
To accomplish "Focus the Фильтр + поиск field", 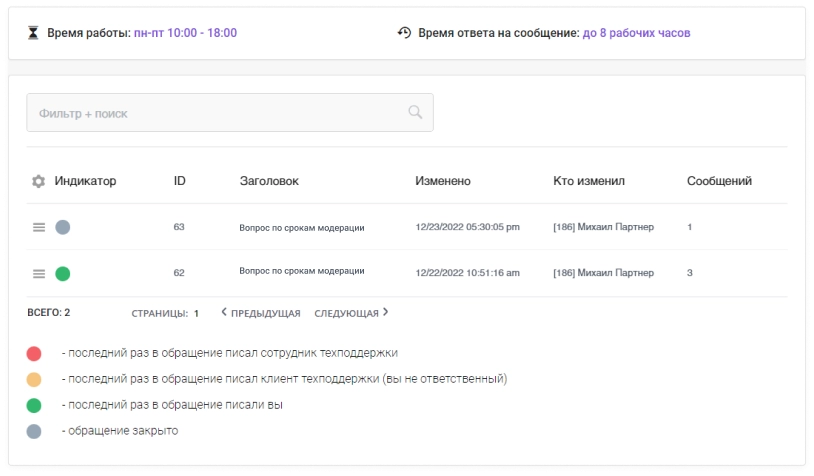I will [230, 113].
